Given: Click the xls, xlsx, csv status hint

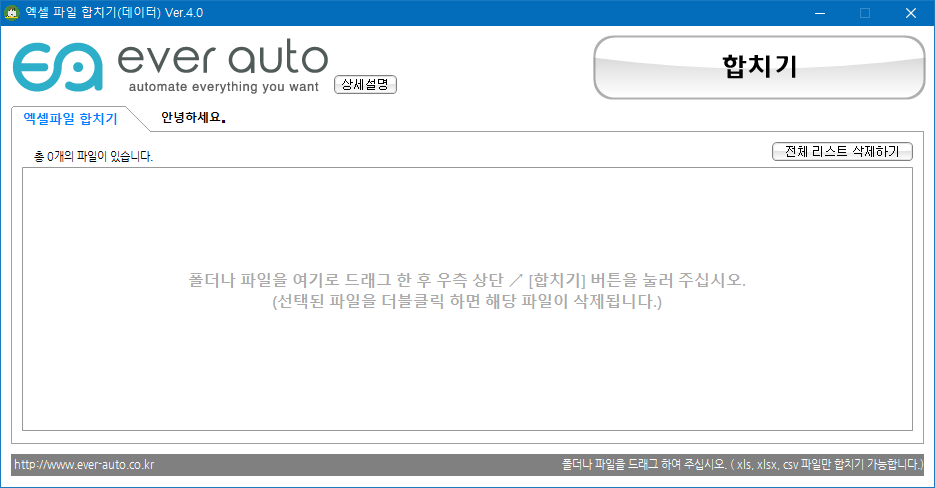Looking at the screenshot, I should click(x=742, y=464).
